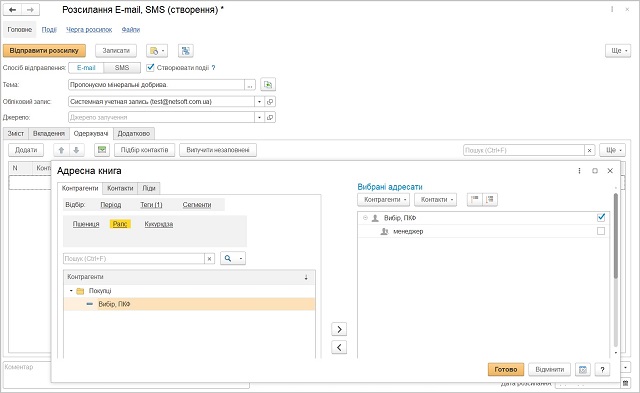The width and height of the screenshot is (640, 393).
Task: Open the address book kebab menu
Action: (579, 171)
